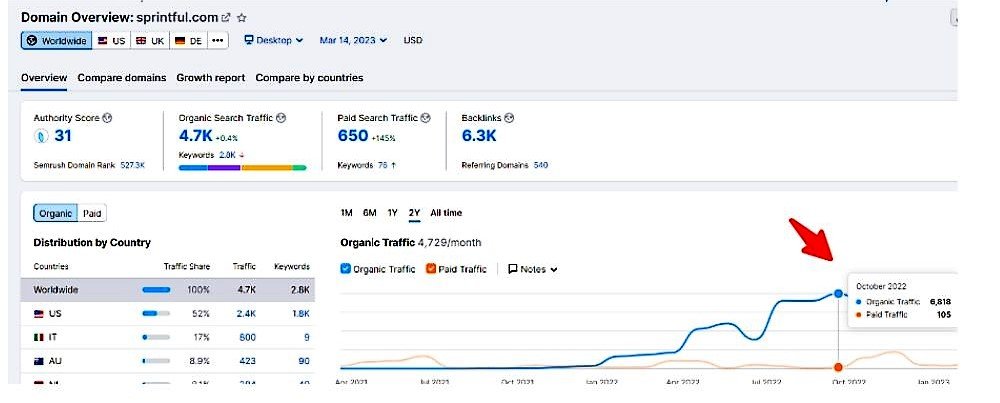Toggle the Organic Traffic checkbox

point(346,269)
